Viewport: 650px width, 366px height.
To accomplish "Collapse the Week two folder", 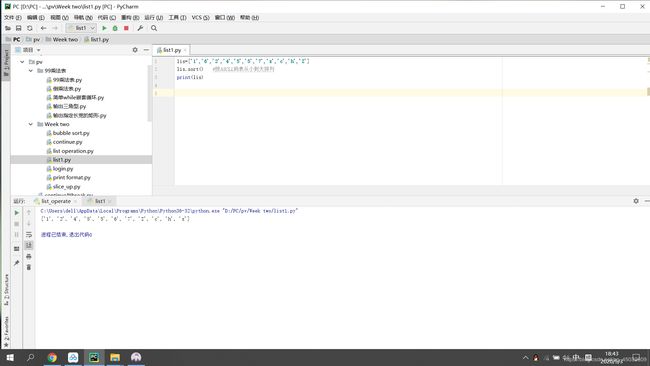I will click(31, 124).
